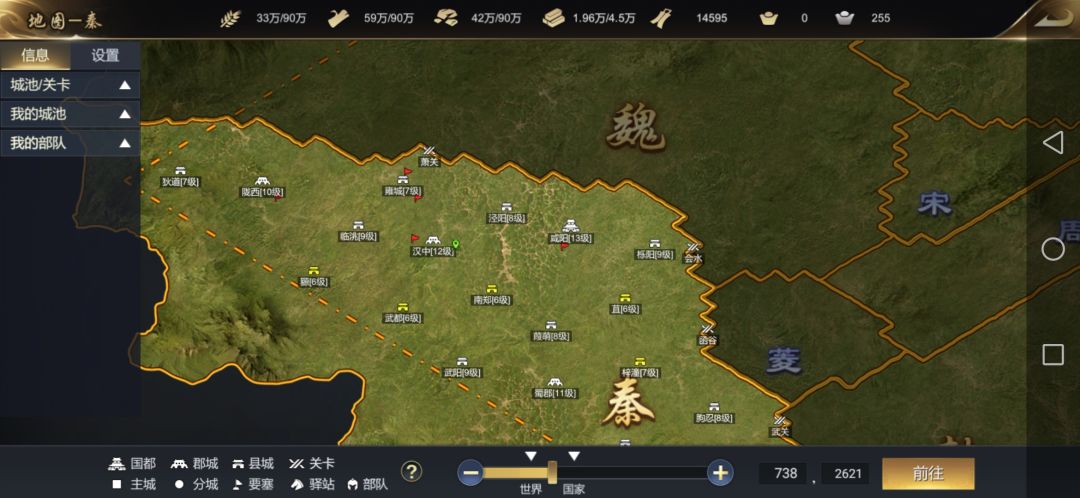The height and width of the screenshot is (498, 1080).
Task: Select the 陇西[10级] city icon
Action: pyautogui.click(x=262, y=182)
